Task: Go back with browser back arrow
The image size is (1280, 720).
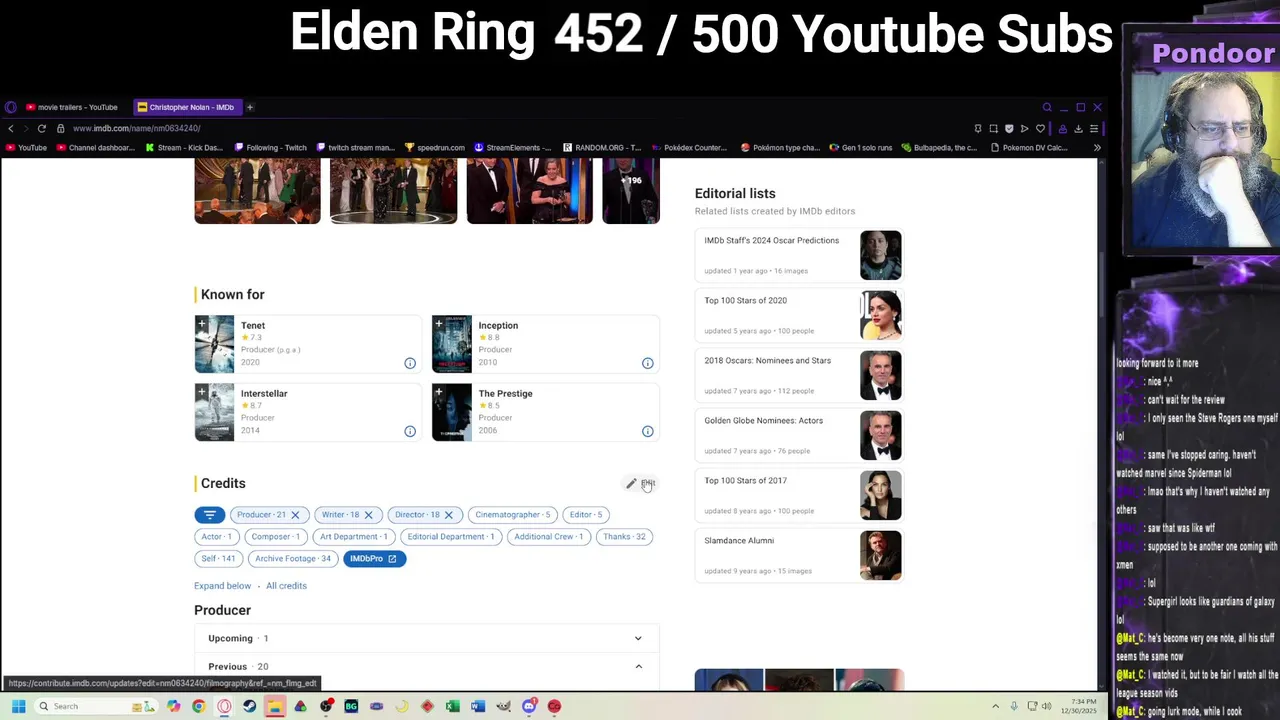Action: (11, 129)
